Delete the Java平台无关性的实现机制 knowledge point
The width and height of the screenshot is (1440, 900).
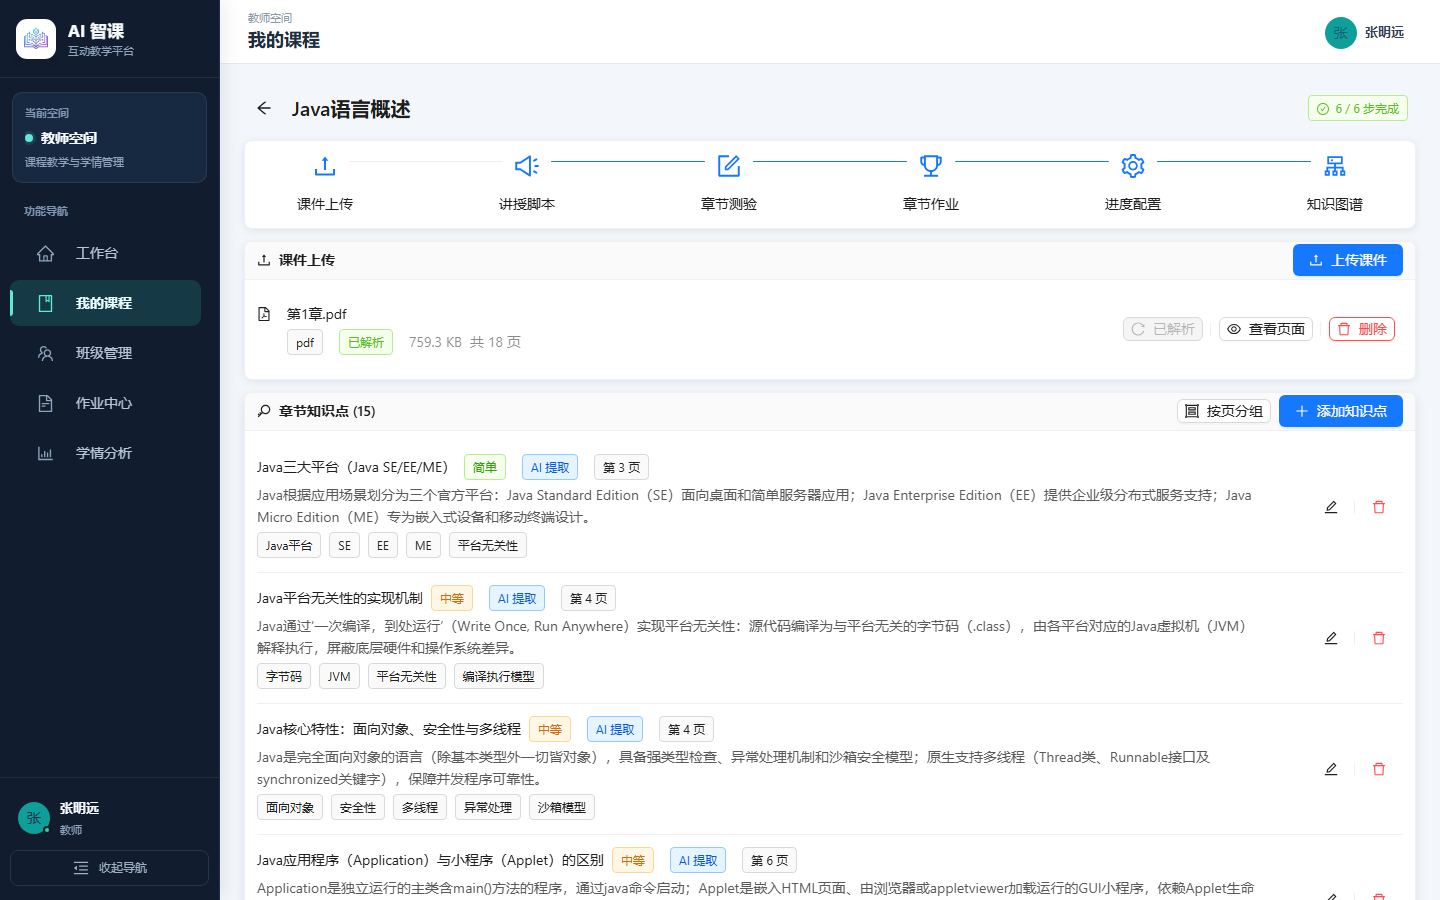pyautogui.click(x=1379, y=638)
